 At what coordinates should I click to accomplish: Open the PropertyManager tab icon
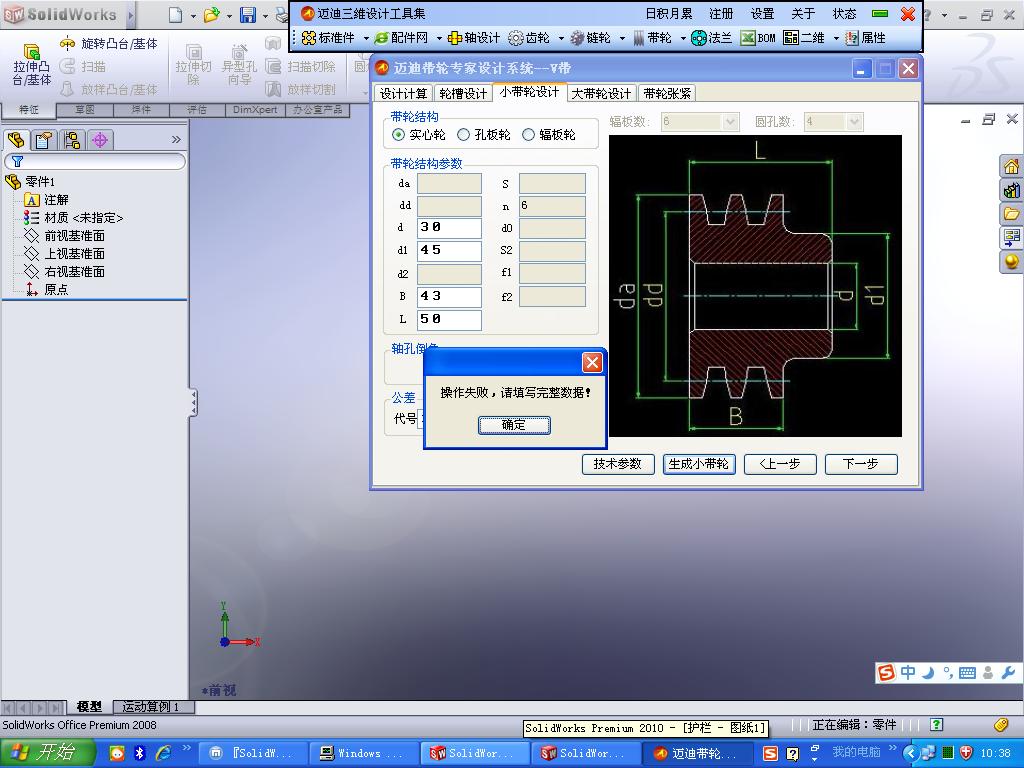[44, 140]
